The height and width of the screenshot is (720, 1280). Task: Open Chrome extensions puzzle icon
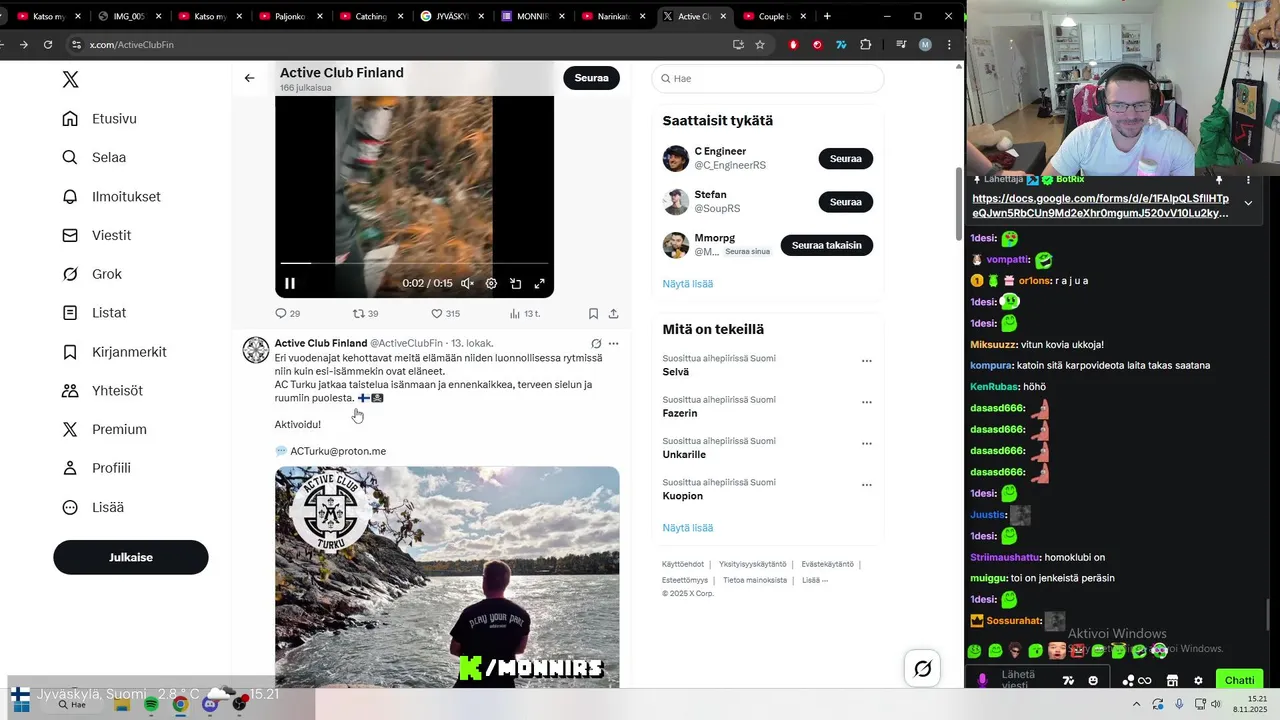[865, 44]
